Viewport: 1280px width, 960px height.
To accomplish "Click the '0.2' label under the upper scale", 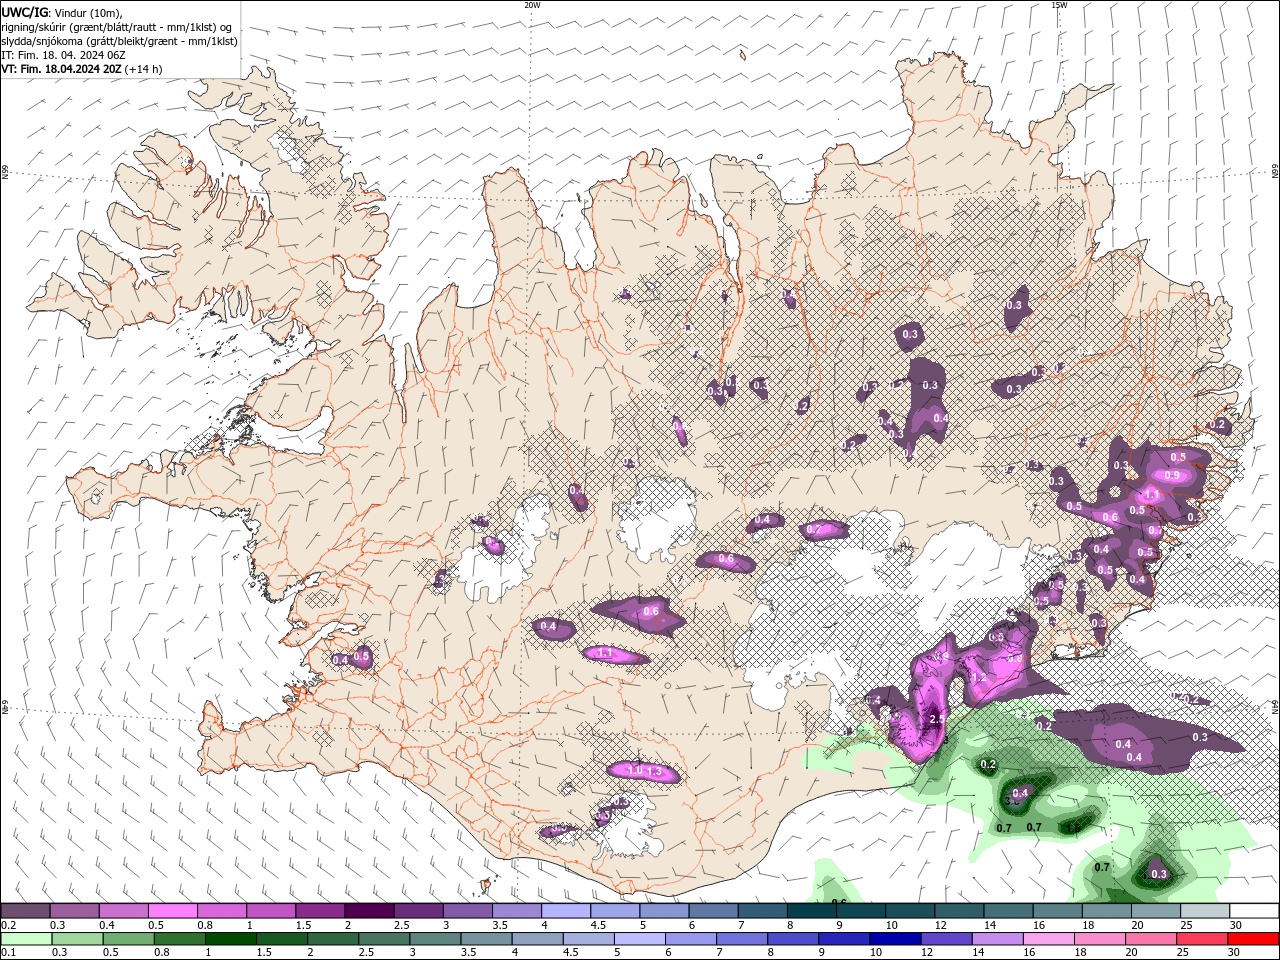I will point(8,926).
